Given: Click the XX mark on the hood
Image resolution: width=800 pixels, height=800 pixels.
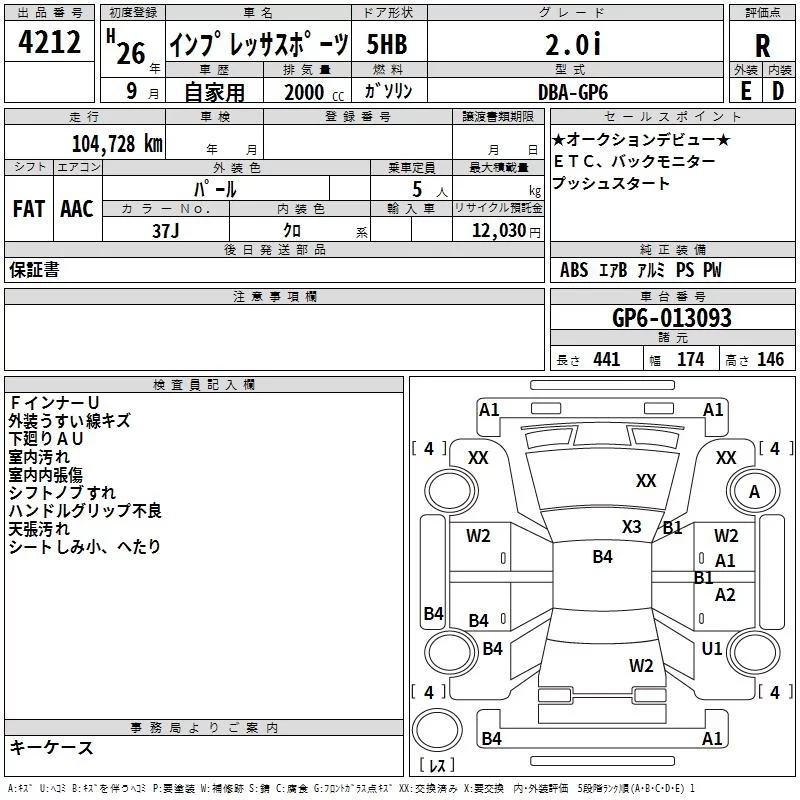Looking at the screenshot, I should 646,481.
